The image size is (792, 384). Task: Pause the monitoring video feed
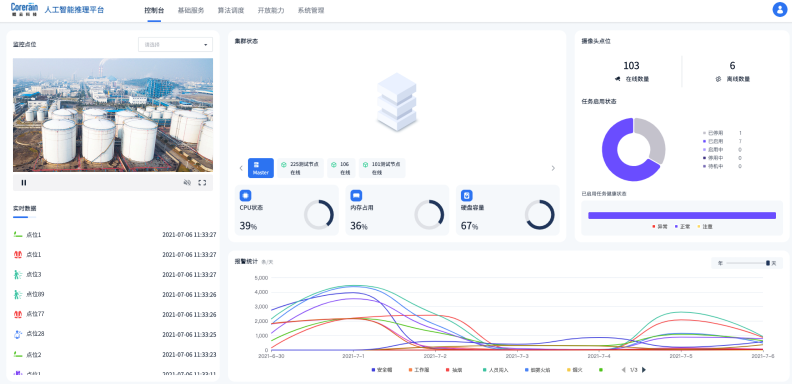coord(24,183)
